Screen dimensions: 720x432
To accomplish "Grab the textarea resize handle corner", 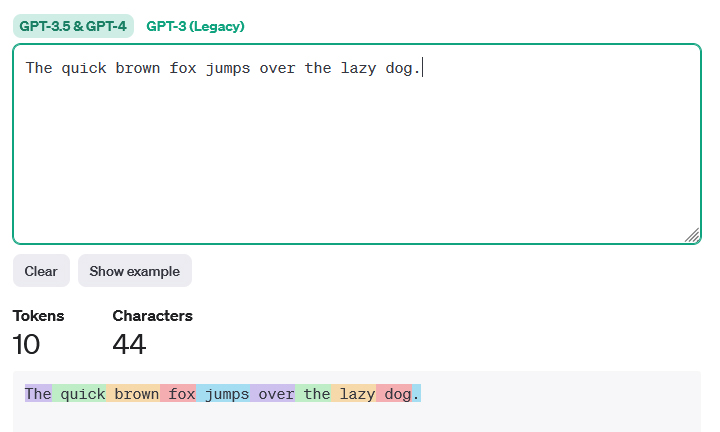I will click(692, 235).
